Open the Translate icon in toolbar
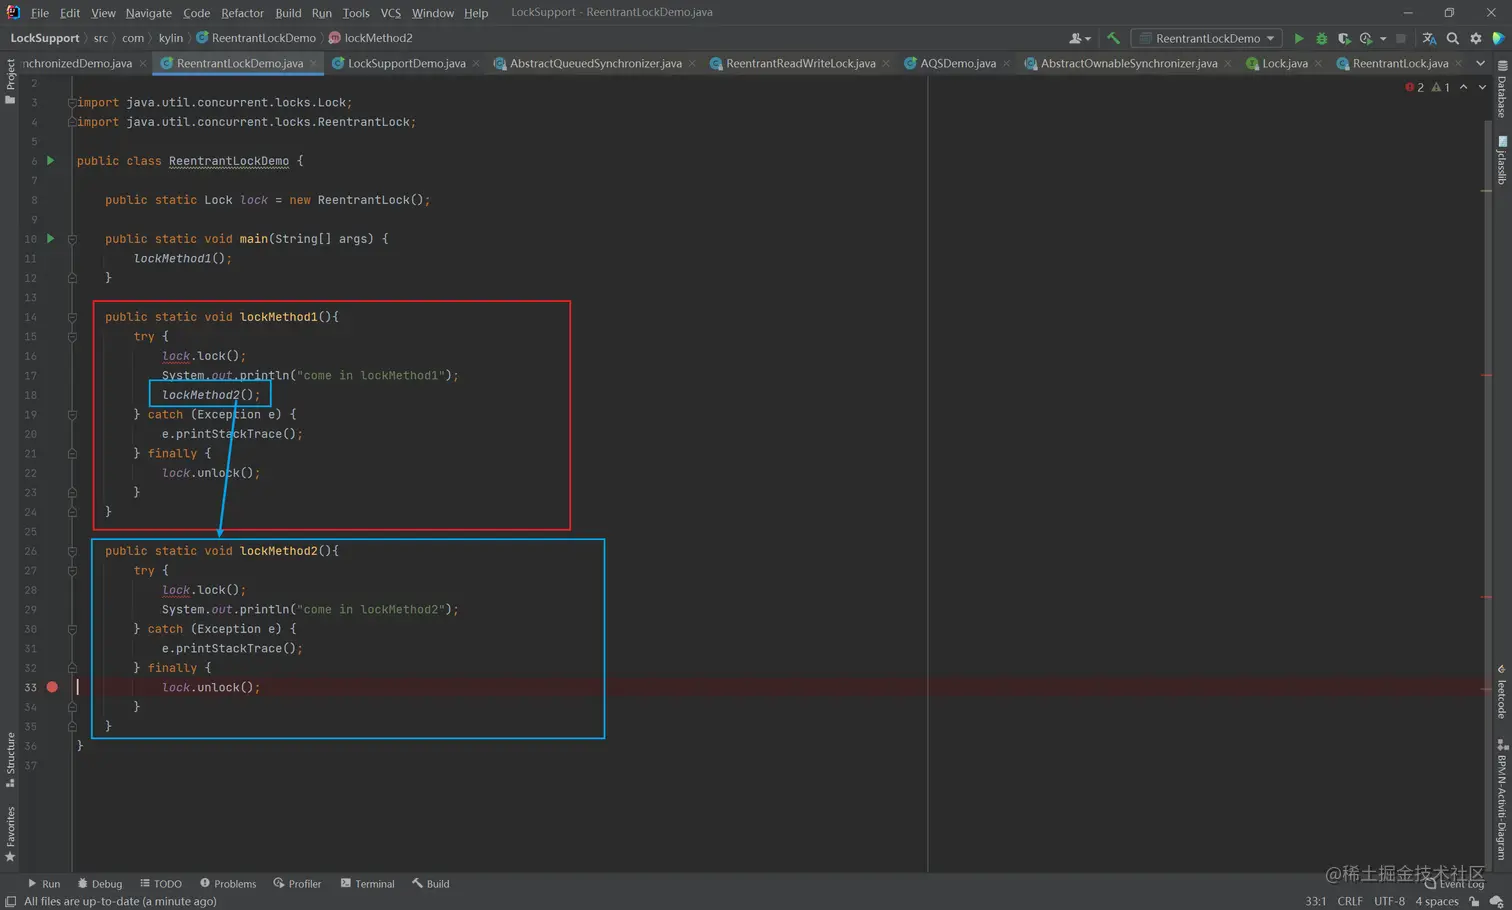Viewport: 1512px width, 910px height. [x=1429, y=38]
